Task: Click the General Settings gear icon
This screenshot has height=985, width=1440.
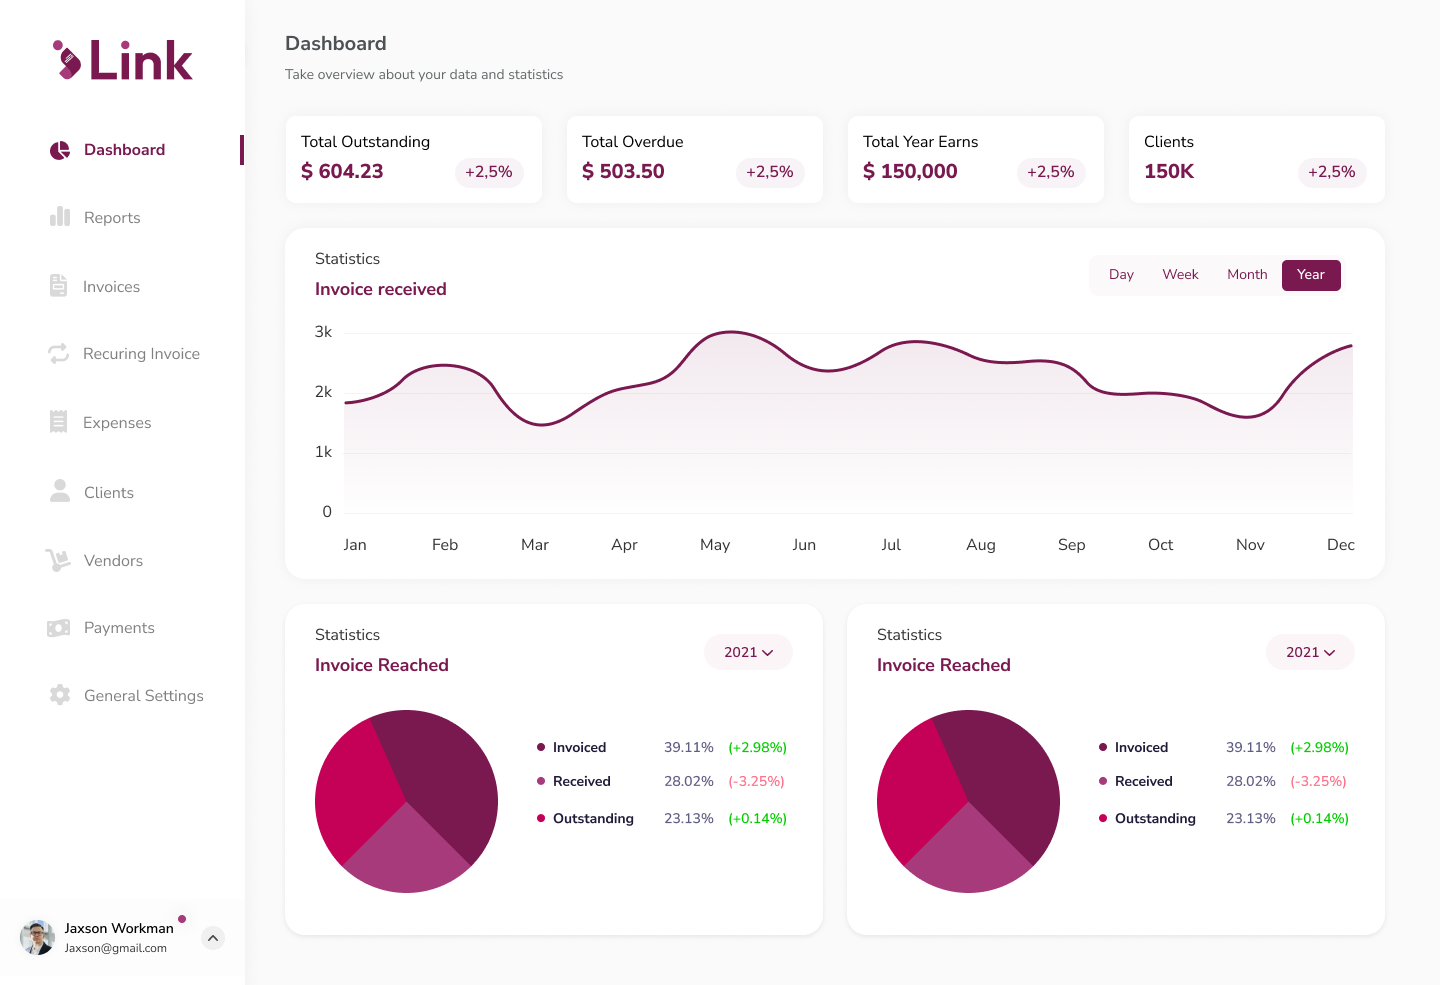Action: [x=60, y=695]
